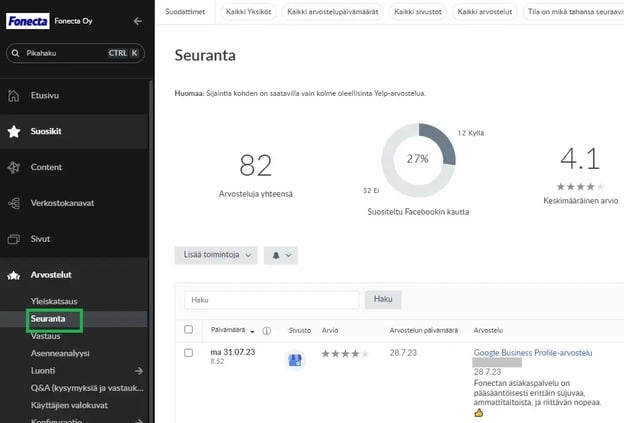
Task: Open Content menu item
Action: point(46,167)
